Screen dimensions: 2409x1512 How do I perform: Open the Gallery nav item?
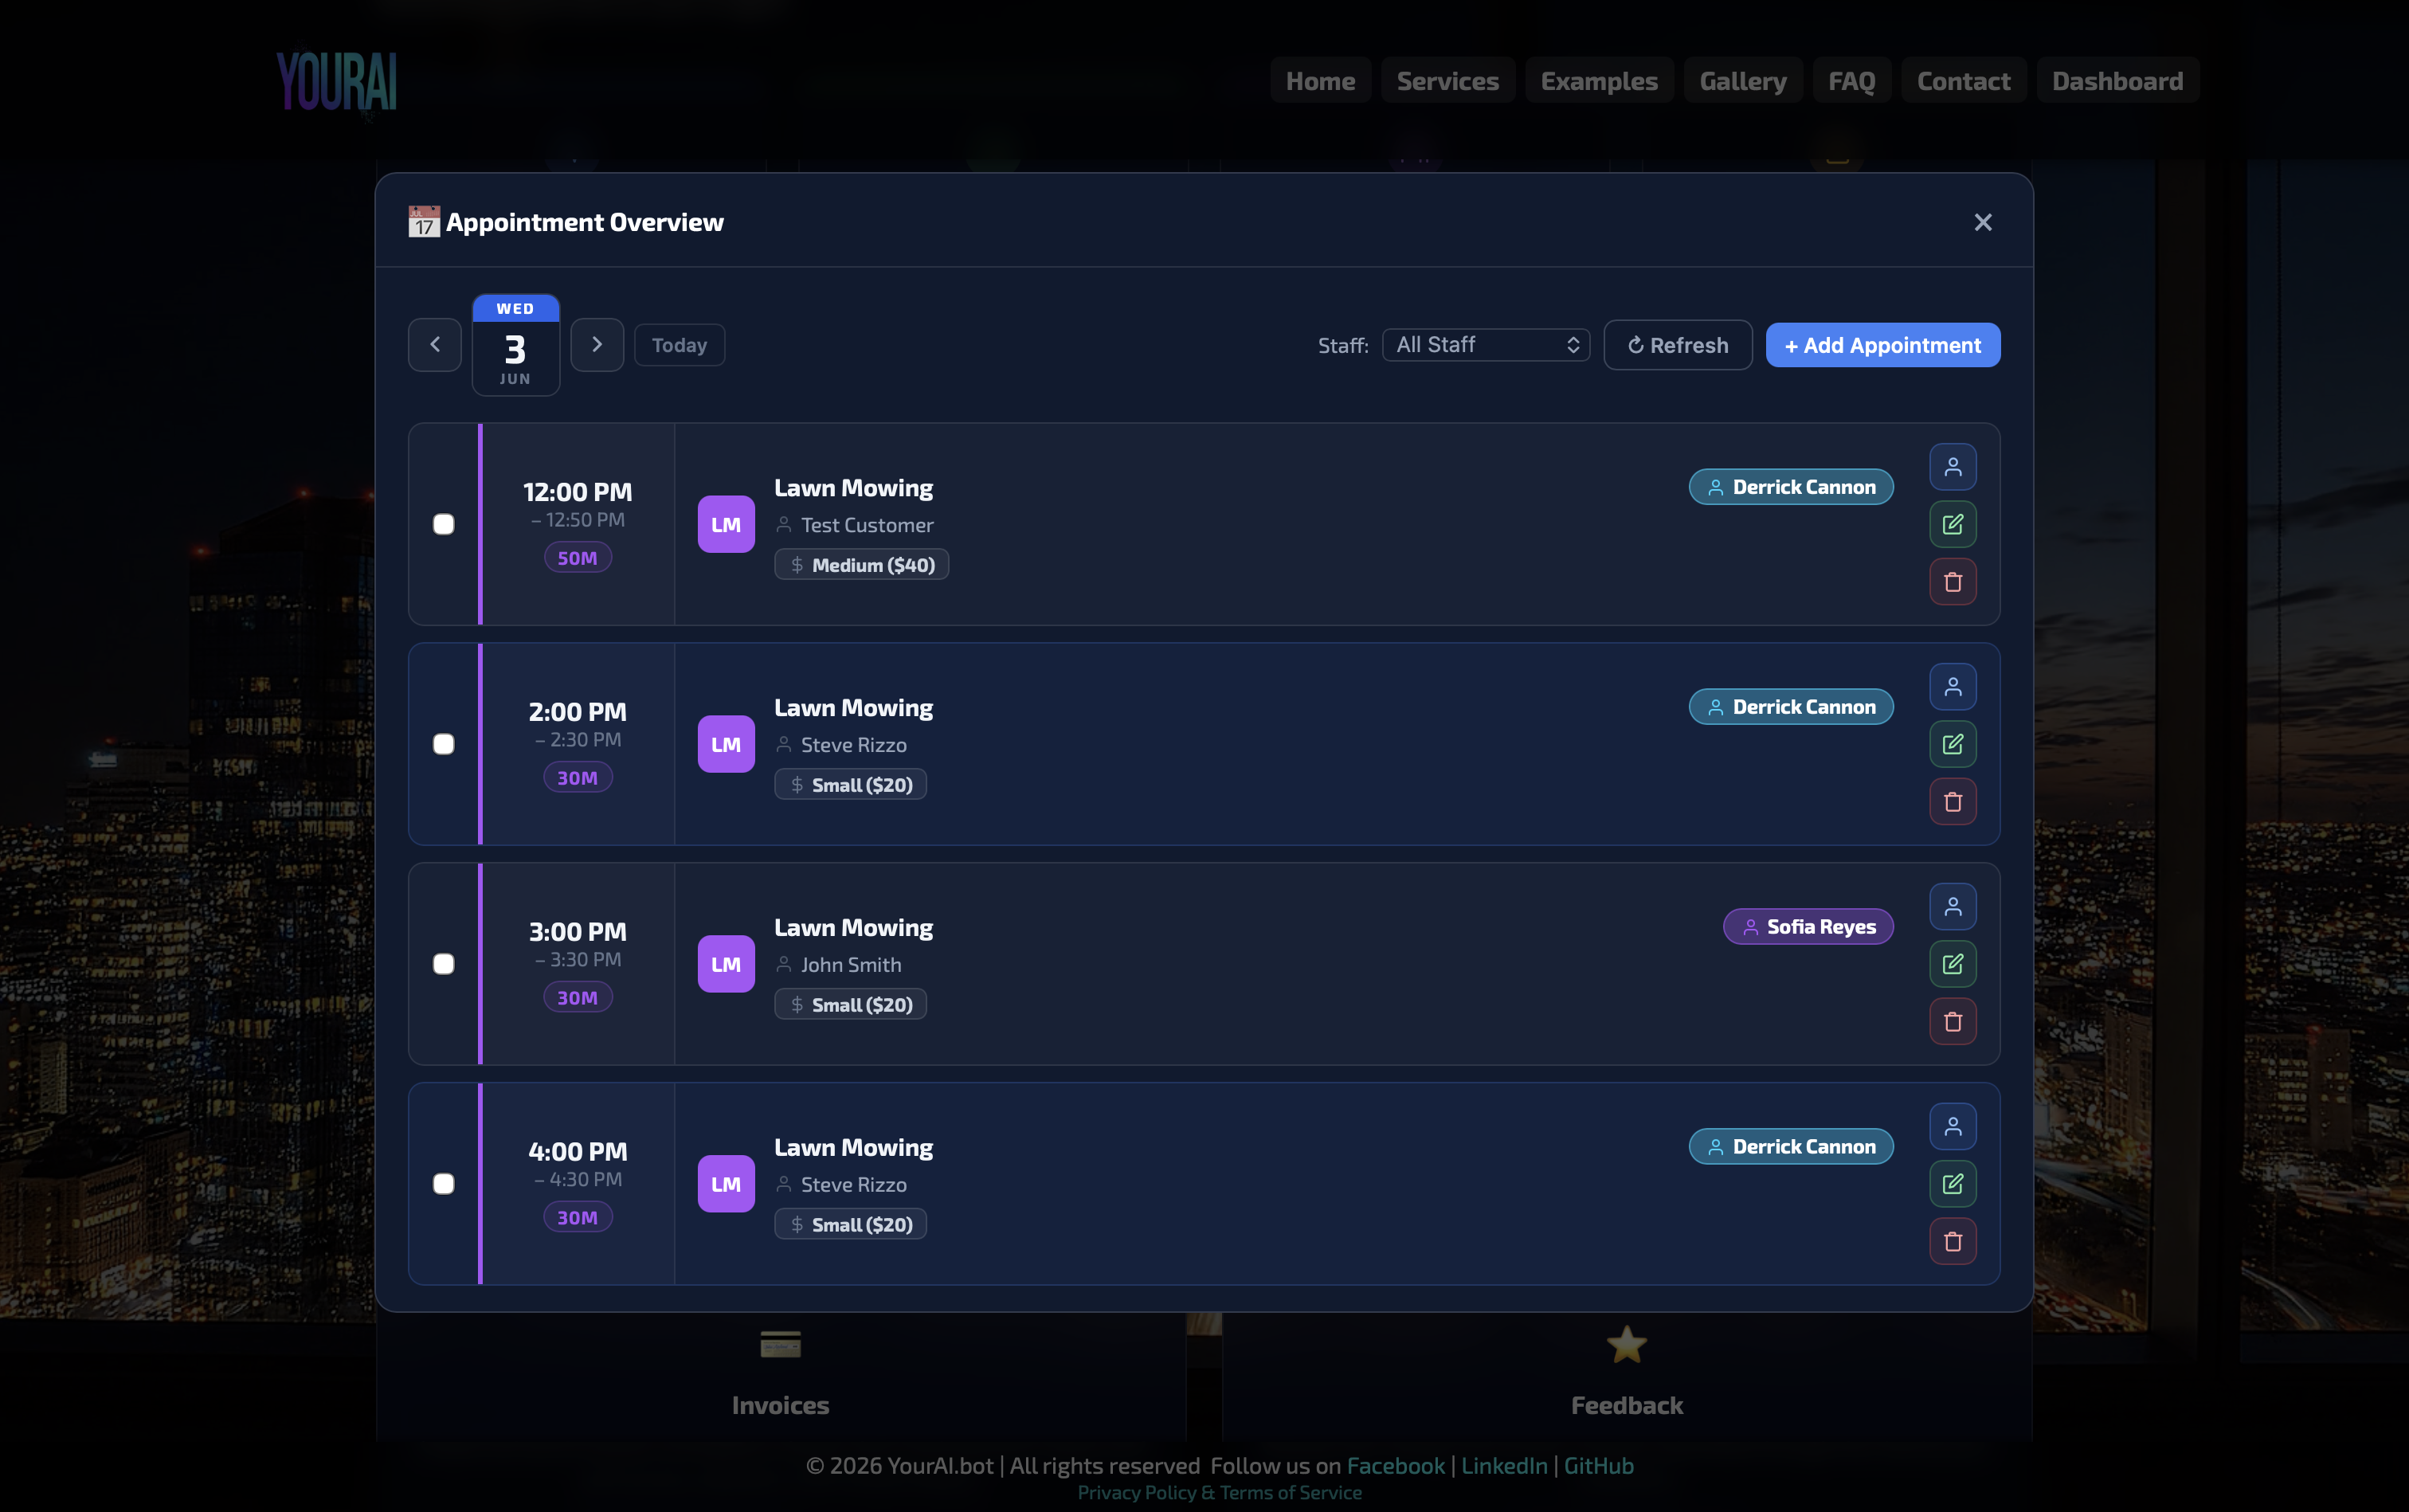click(1743, 81)
